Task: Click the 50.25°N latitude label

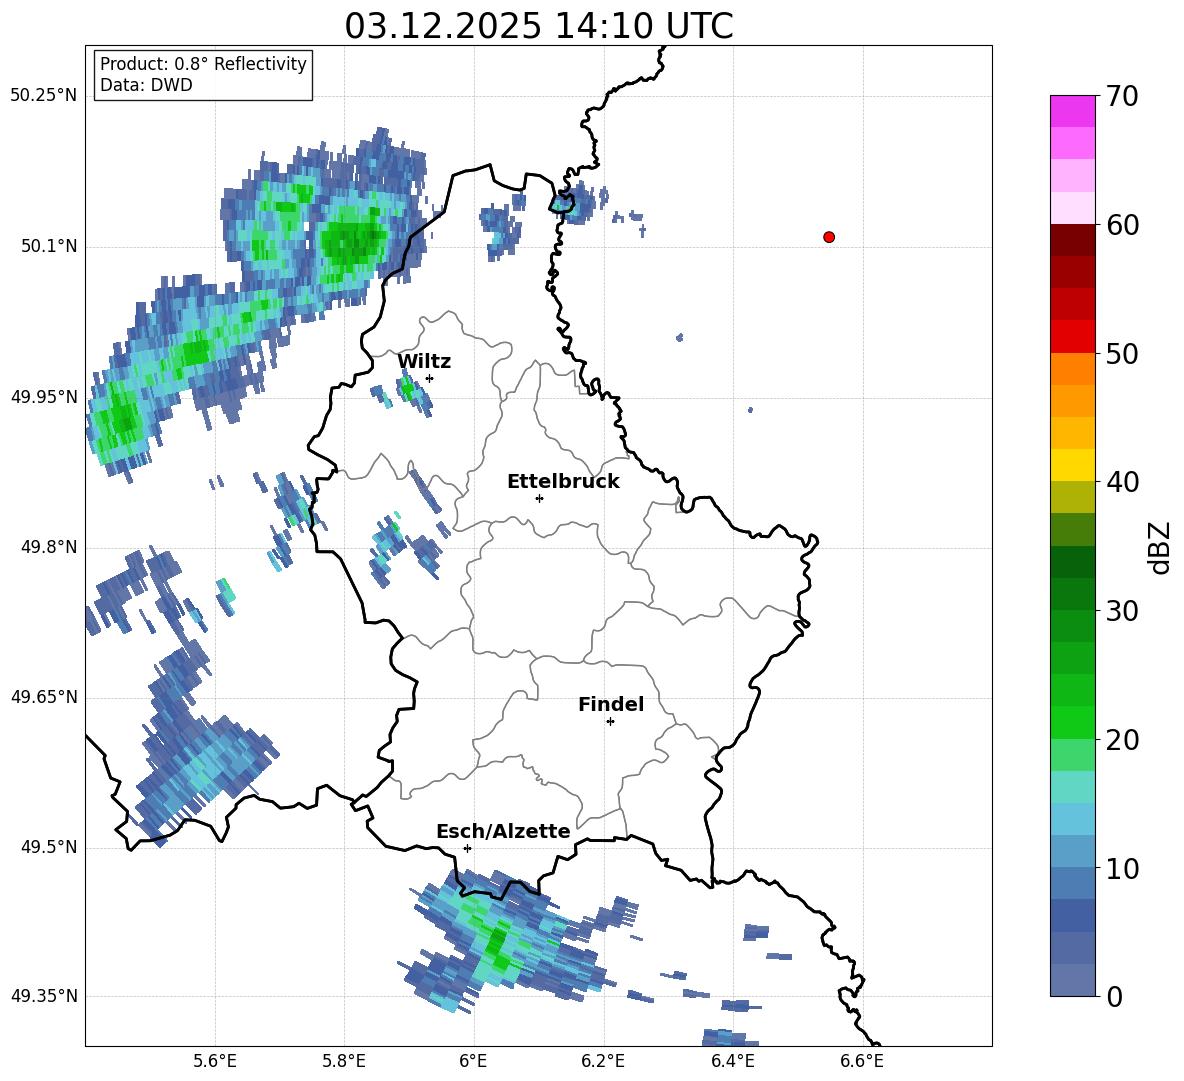Action: pyautogui.click(x=44, y=96)
